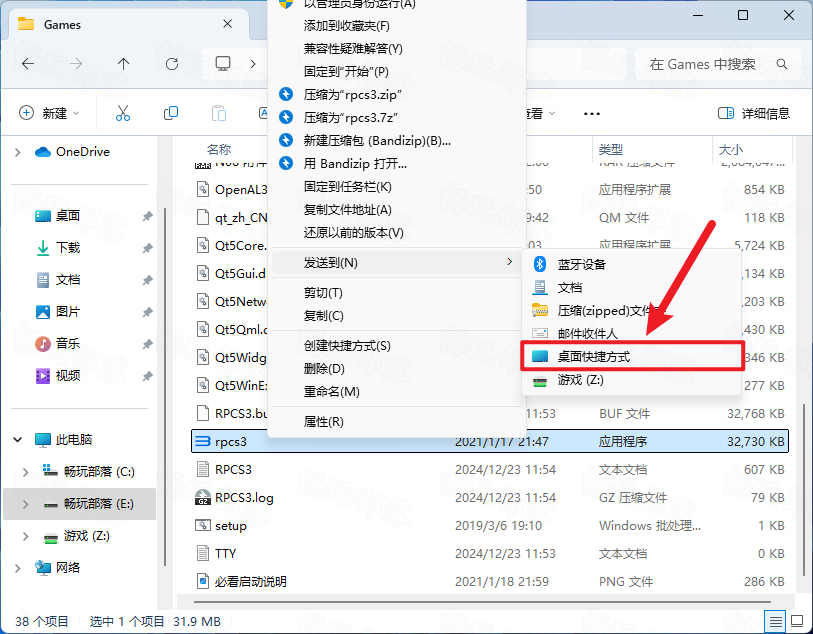This screenshot has height=634, width=813.
Task: Select 用 Bandizip 打开... menu entry
Action: tap(397, 164)
